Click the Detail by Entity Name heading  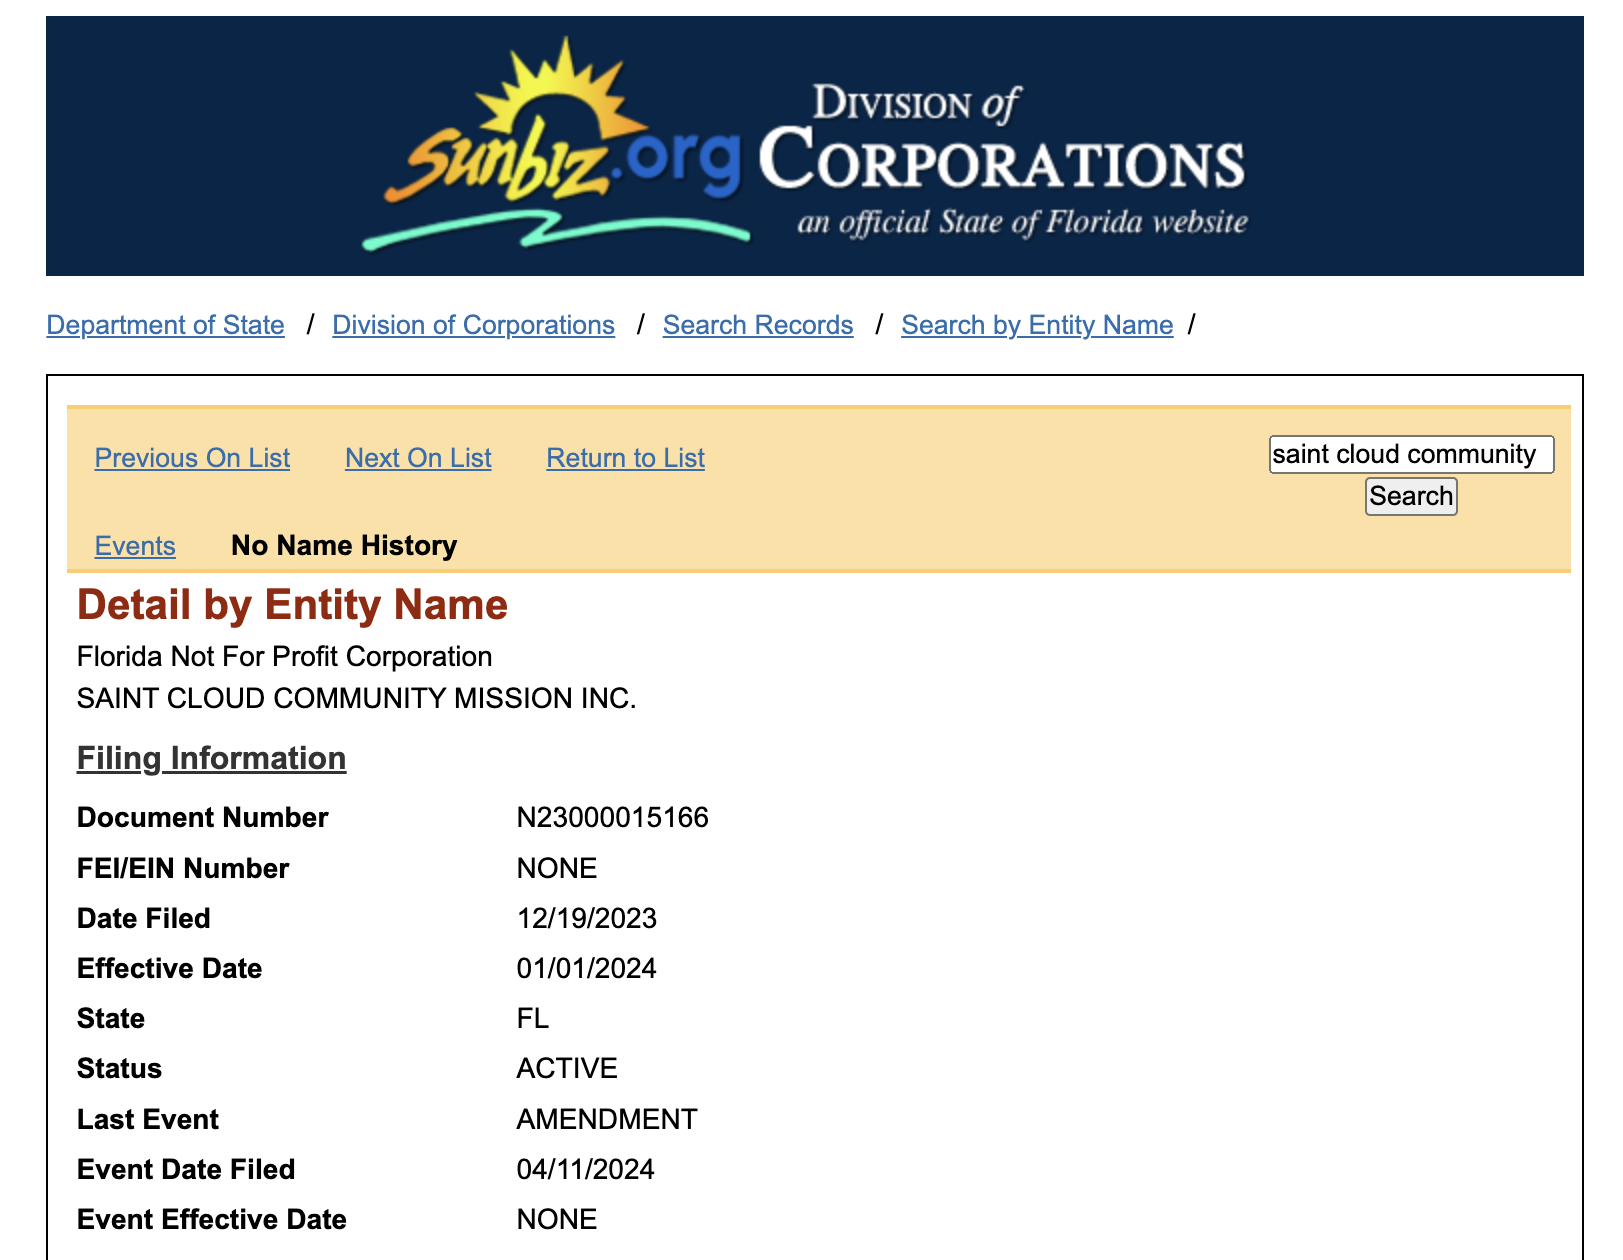[292, 605]
